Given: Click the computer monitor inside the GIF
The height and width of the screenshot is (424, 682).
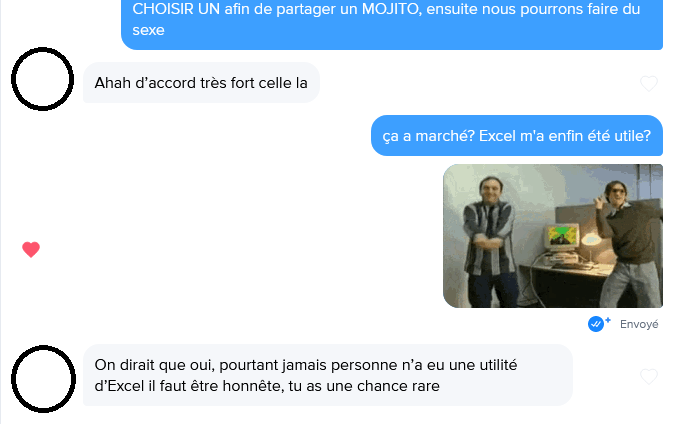Looking at the screenshot, I should point(564,236).
